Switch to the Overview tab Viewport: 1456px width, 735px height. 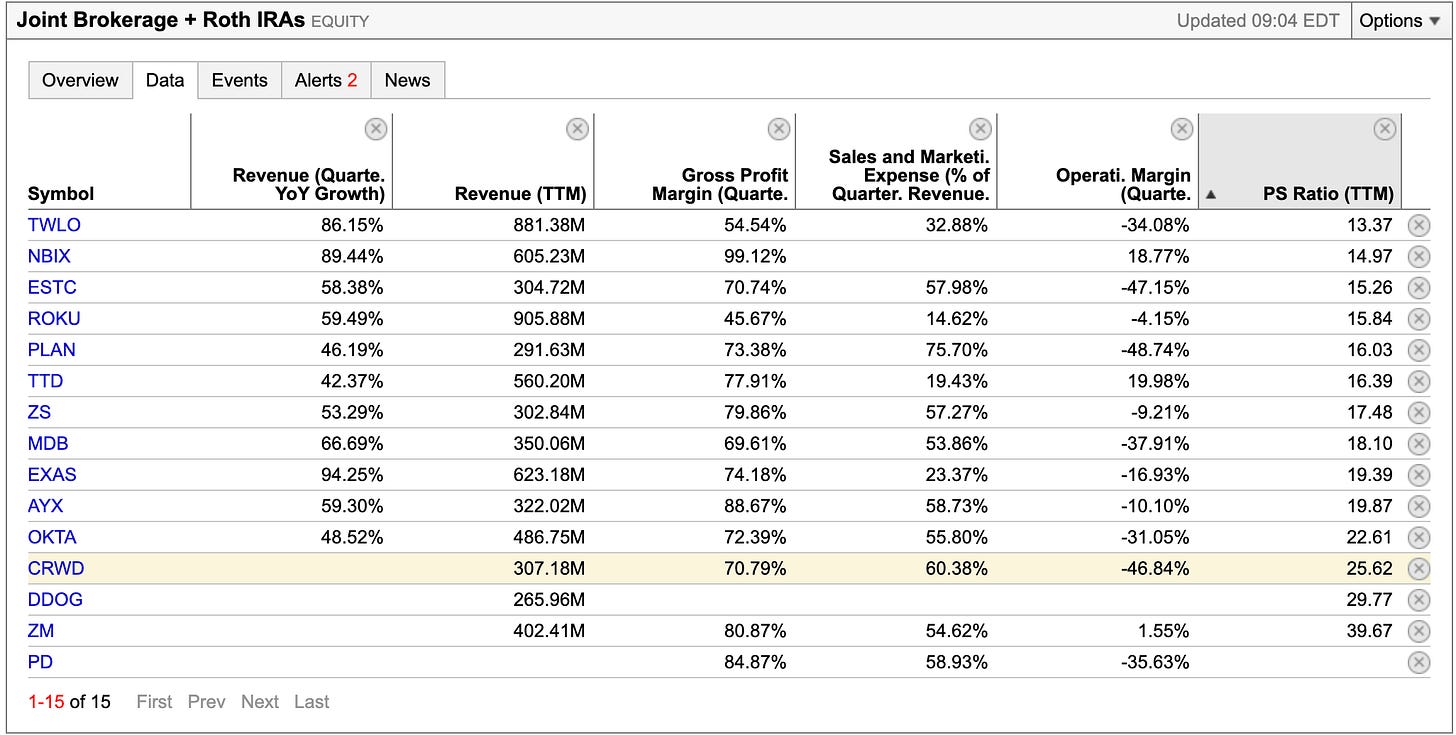tap(80, 80)
